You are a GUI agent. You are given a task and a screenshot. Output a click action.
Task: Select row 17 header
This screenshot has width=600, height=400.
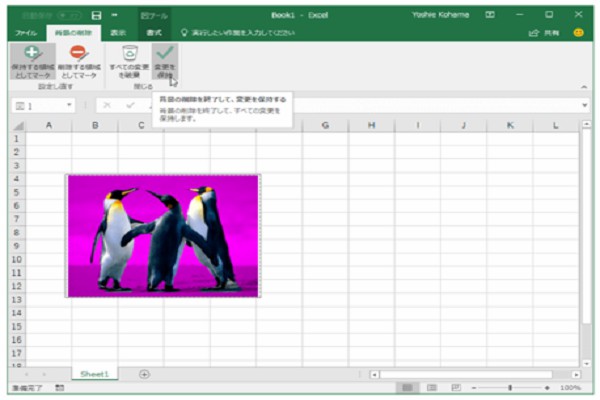tap(16, 353)
